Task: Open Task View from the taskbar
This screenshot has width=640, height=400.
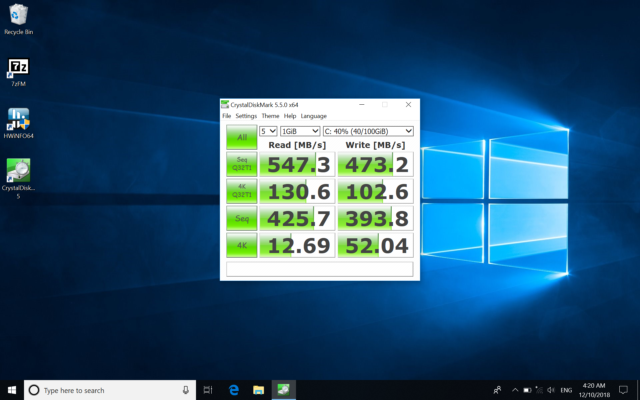Action: coord(208,390)
